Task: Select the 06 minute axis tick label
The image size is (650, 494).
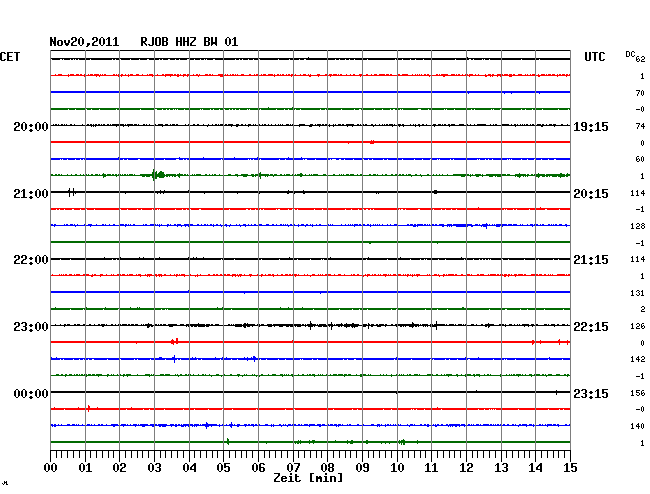Action: point(258,467)
